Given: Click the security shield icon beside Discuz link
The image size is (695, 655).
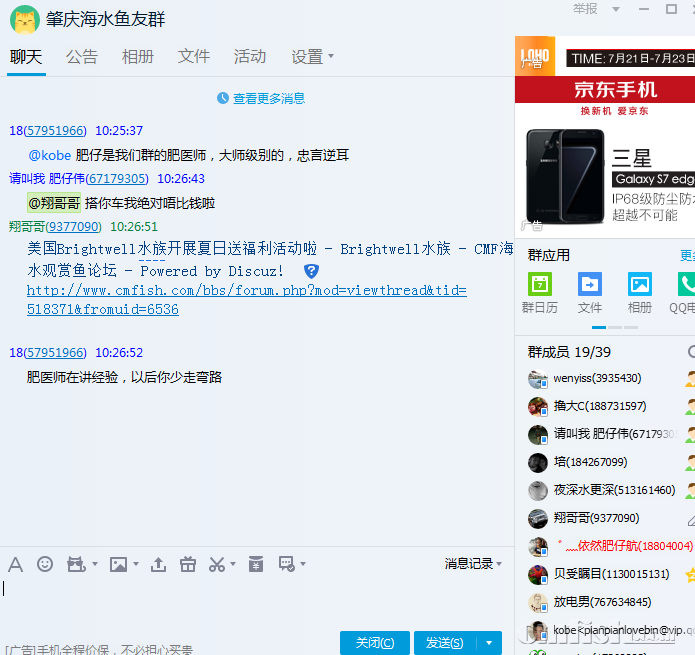Looking at the screenshot, I should (311, 271).
